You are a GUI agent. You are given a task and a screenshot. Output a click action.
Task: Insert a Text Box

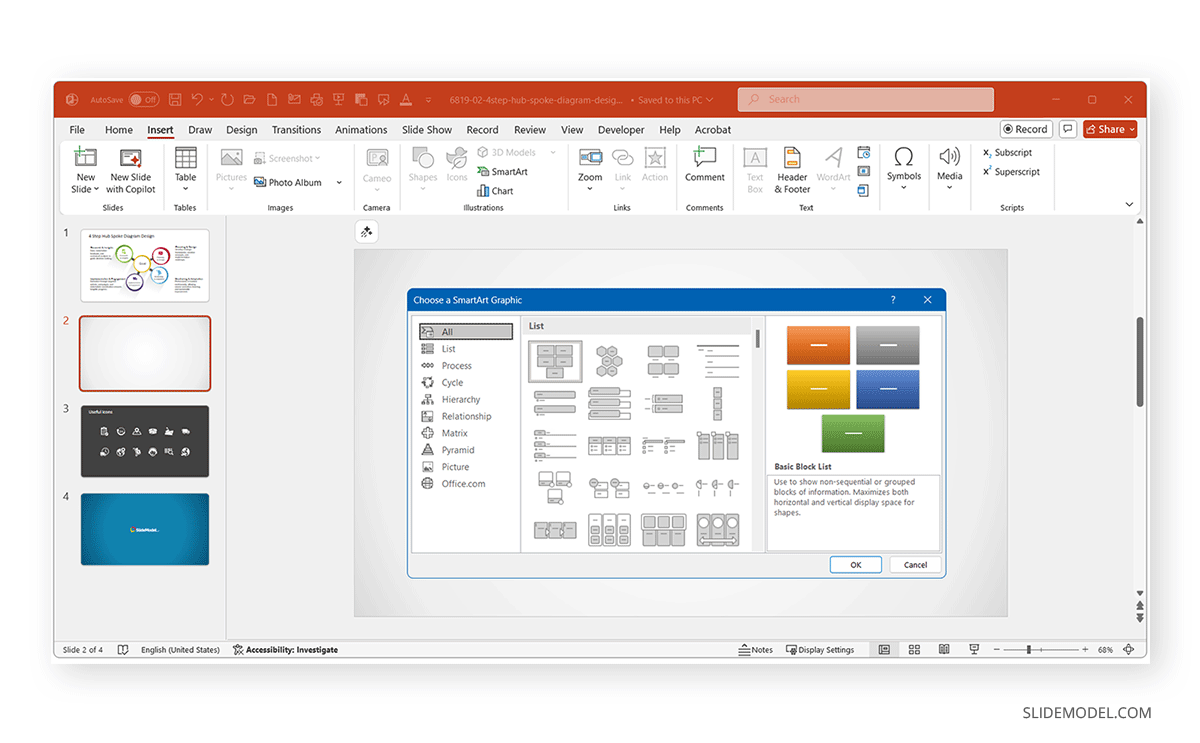[755, 168]
